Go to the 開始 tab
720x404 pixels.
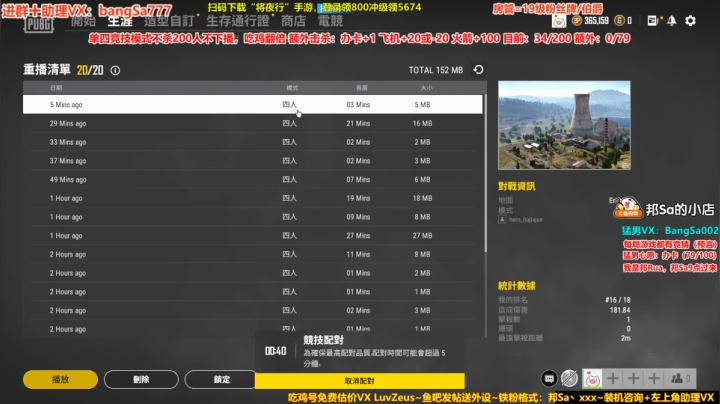pyautogui.click(x=84, y=22)
